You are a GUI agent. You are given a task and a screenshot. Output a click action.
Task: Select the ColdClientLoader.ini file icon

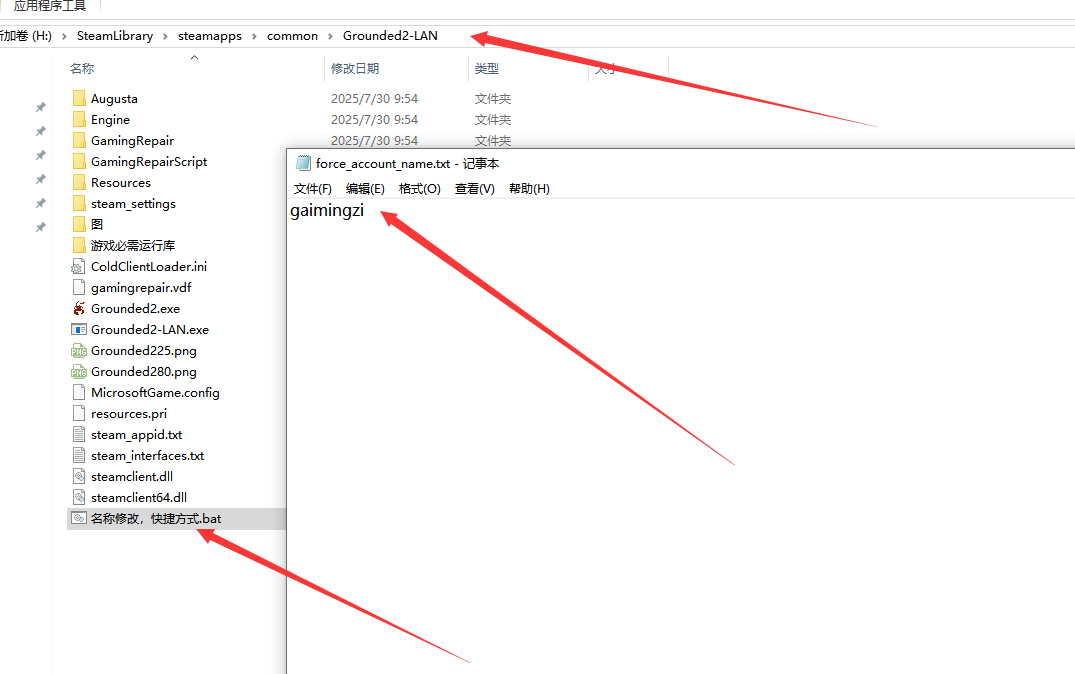point(79,267)
